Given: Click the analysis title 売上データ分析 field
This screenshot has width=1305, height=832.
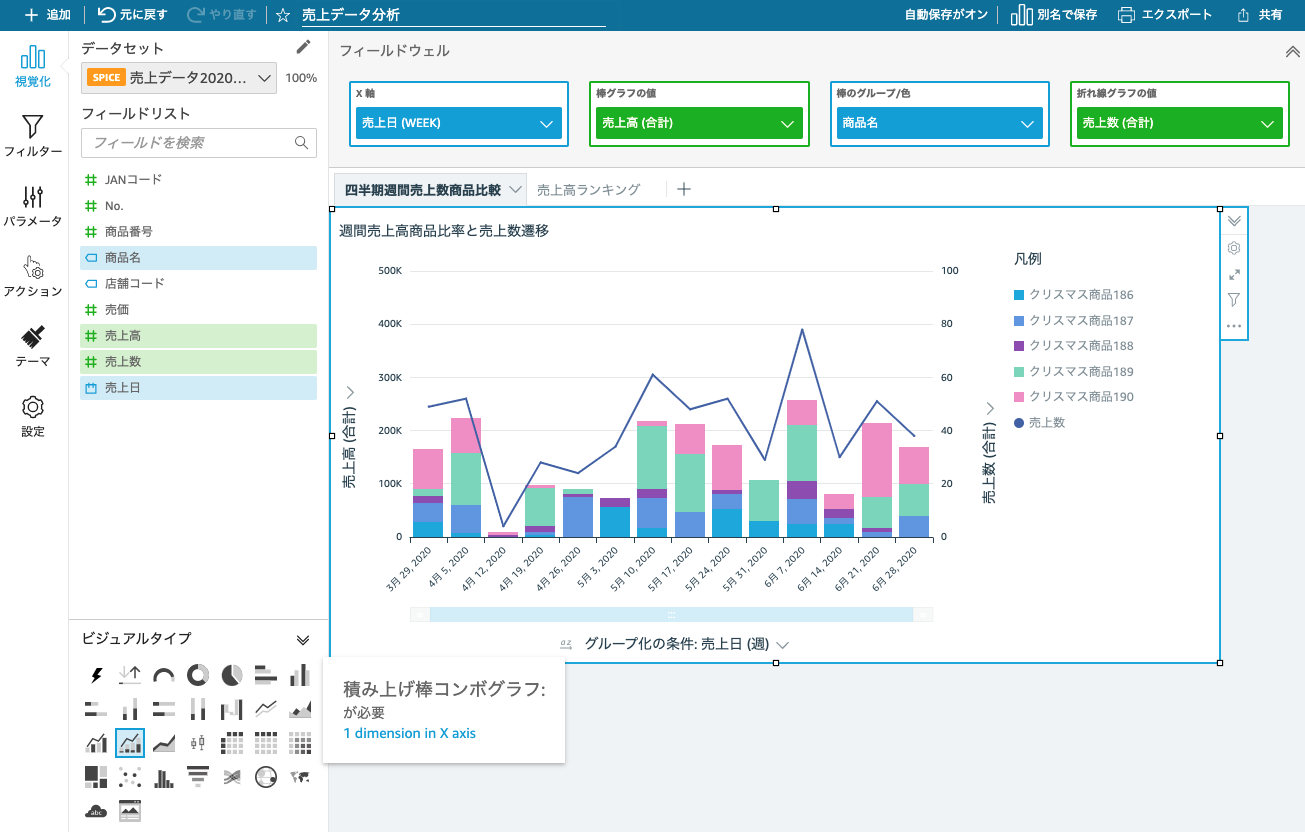Looking at the screenshot, I should click(454, 15).
